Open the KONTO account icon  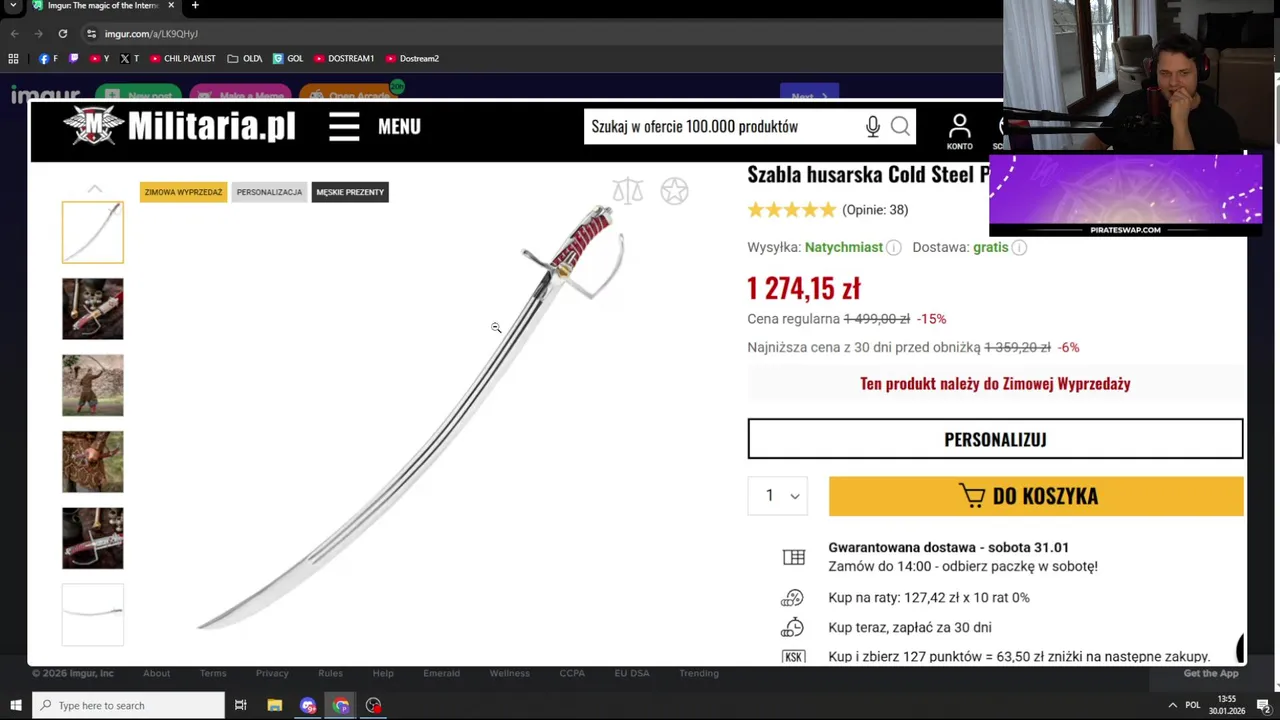point(959,131)
